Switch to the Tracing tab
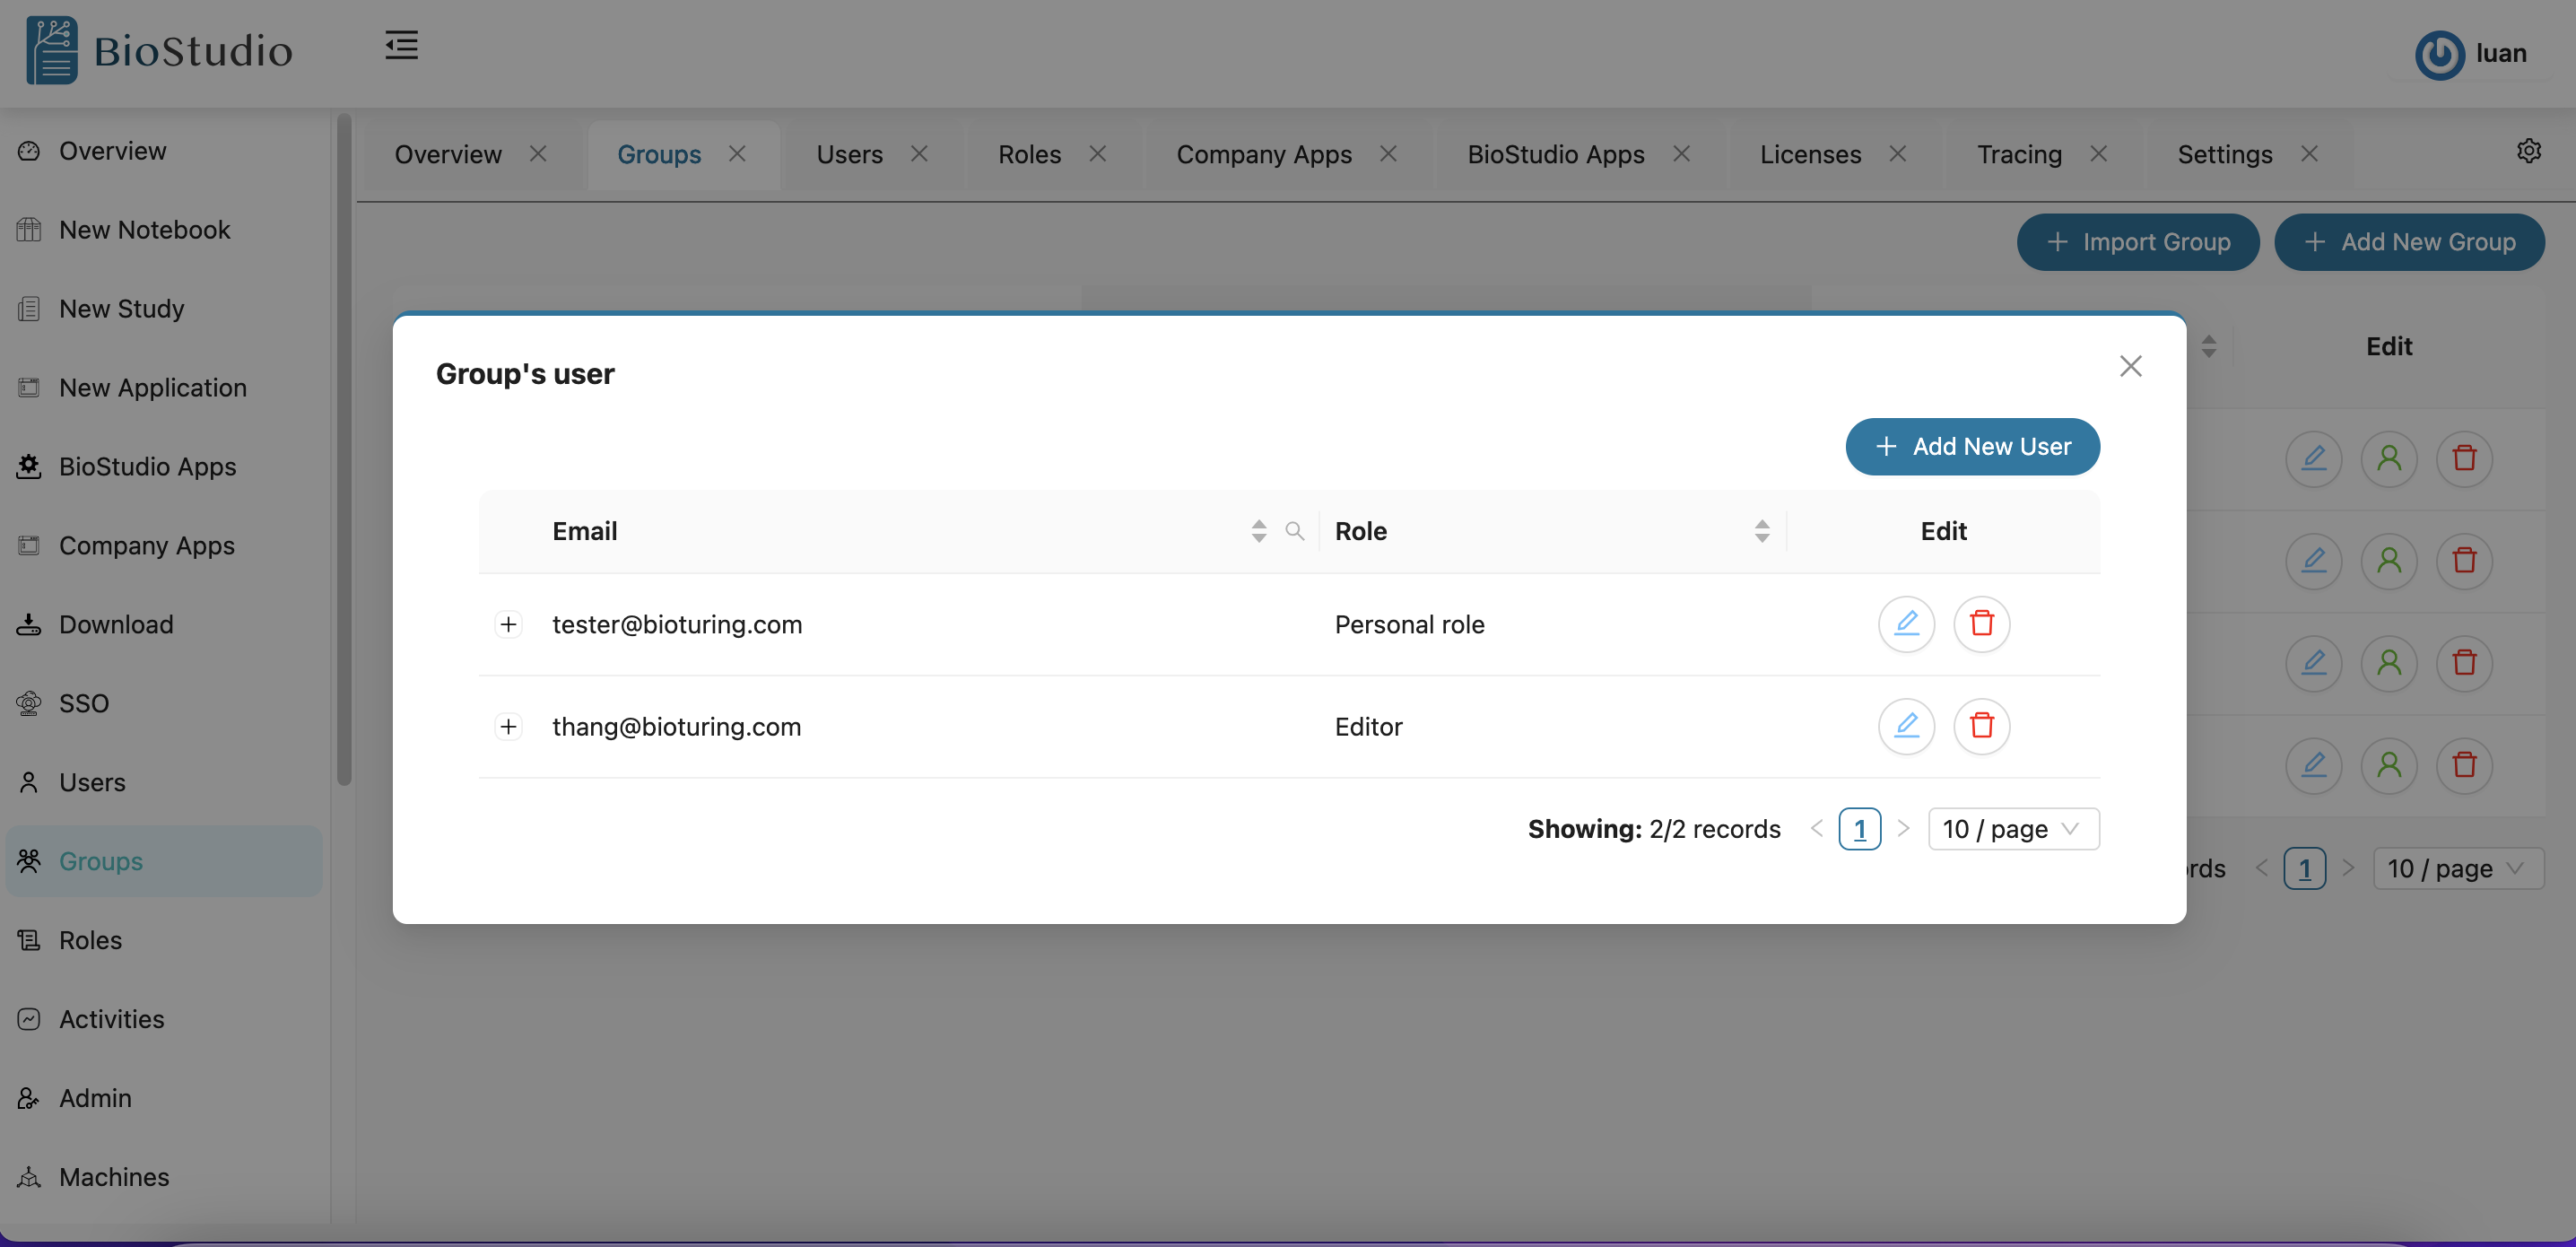Screen dimensions: 2576x1247 pyautogui.click(x=2019, y=155)
